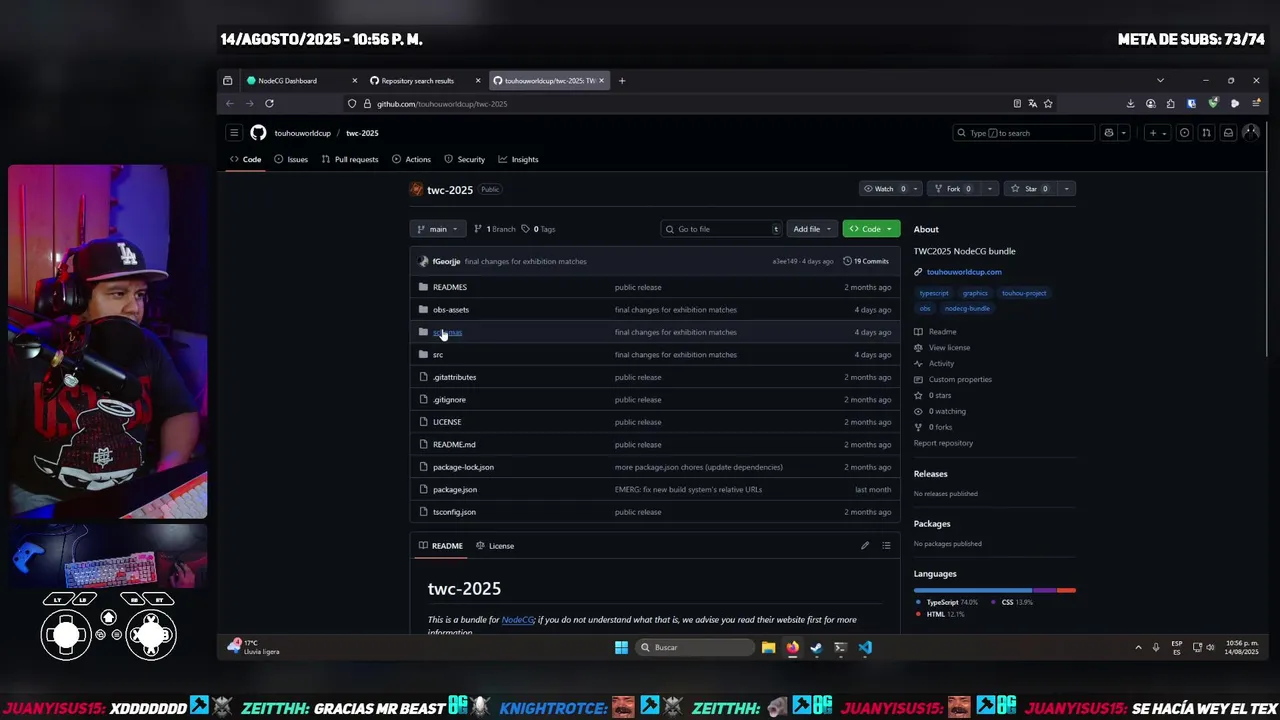1280x720 pixels.
Task: Switch to Repository search results browser tab
Action: [x=424, y=81]
